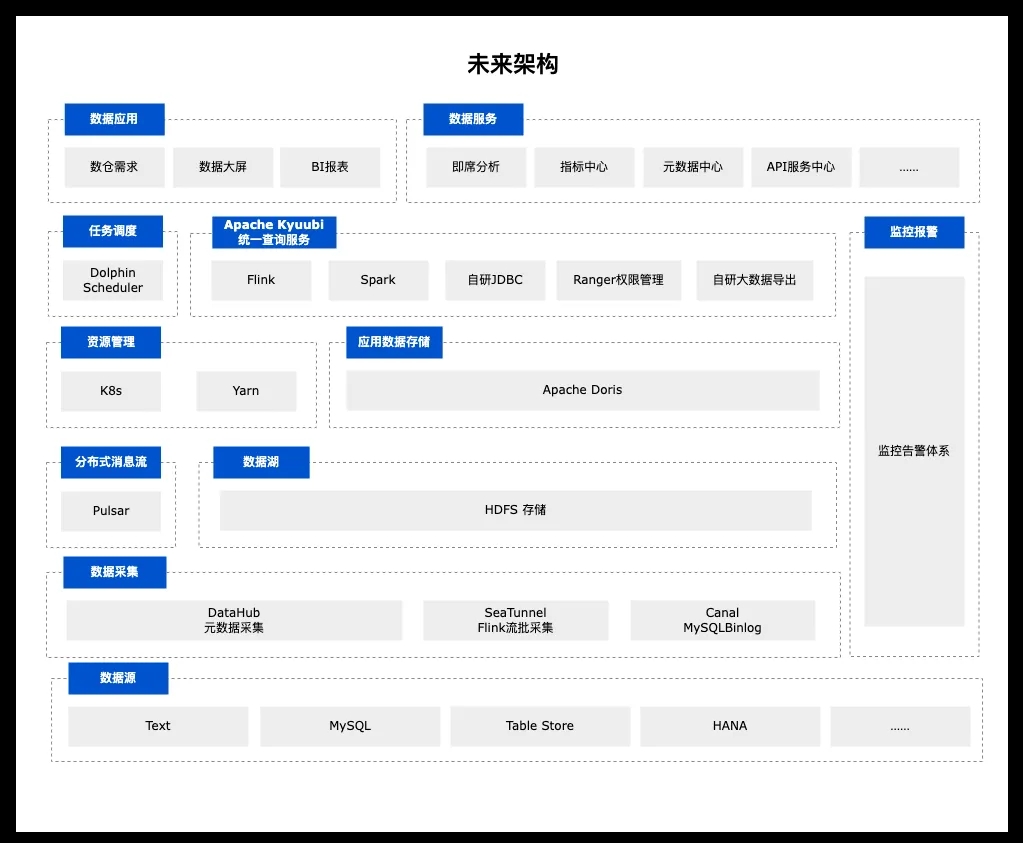1023x843 pixels.
Task: Click the Text data source box
Action: coord(158,726)
